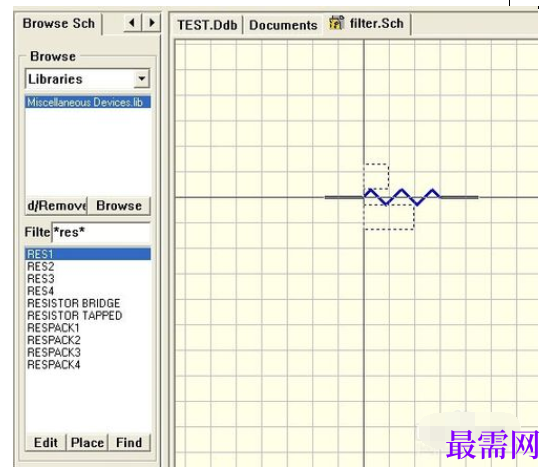Image resolution: width=558 pixels, height=476 pixels.
Task: Switch to the TEST.Ddb tab
Action: [x=207, y=25]
